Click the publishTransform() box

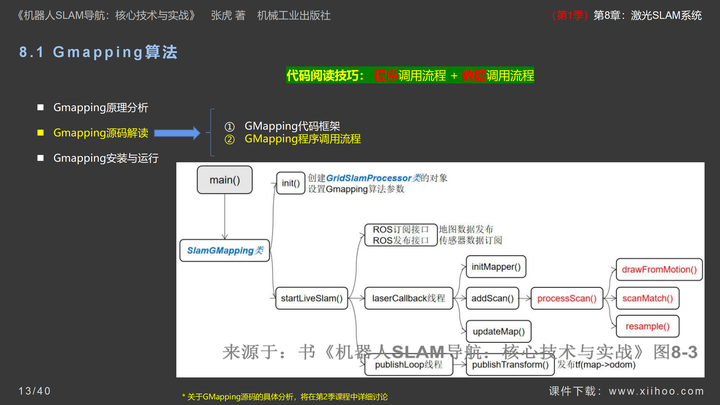coord(510,365)
